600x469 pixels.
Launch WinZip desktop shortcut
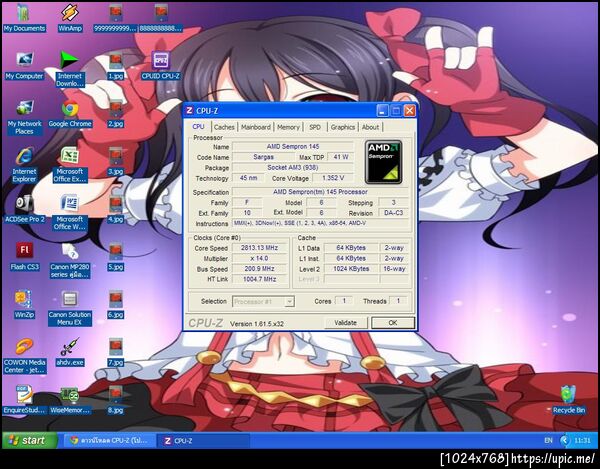coord(24,304)
